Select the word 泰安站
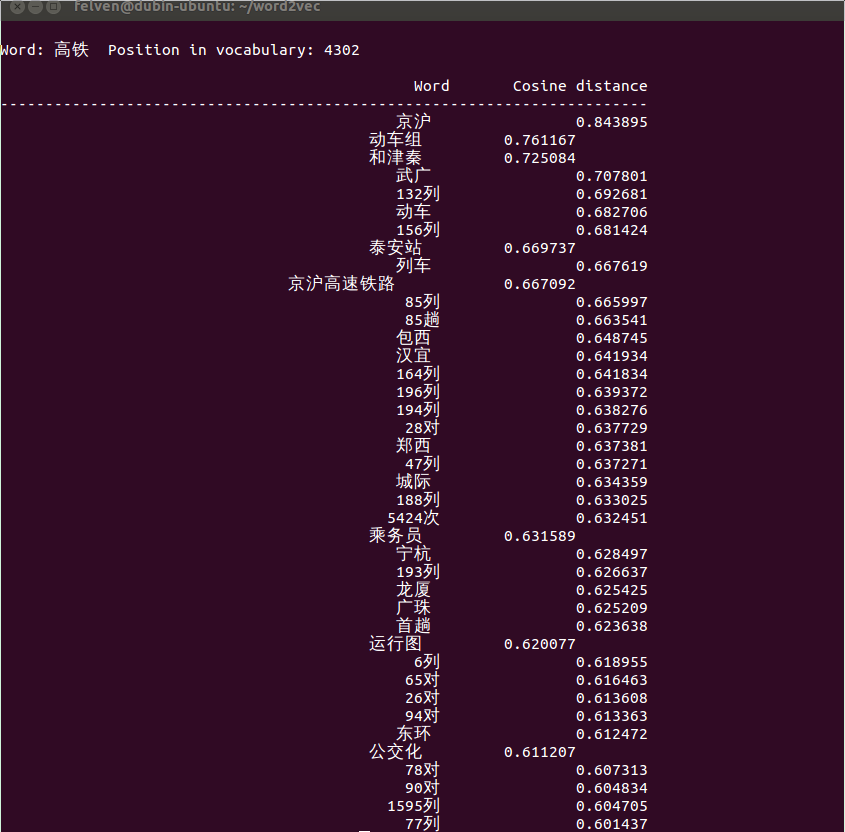The width and height of the screenshot is (845, 832). 395,248
